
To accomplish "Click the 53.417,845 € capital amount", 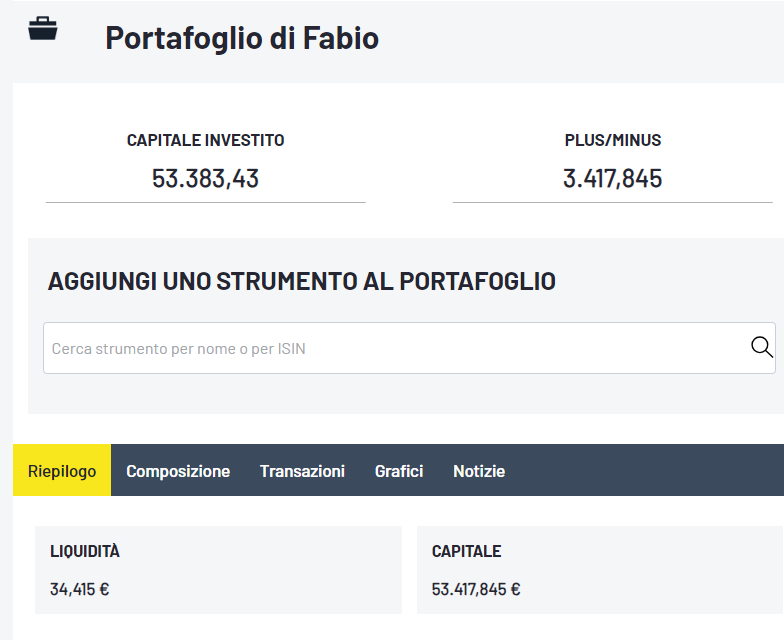I will (476, 589).
